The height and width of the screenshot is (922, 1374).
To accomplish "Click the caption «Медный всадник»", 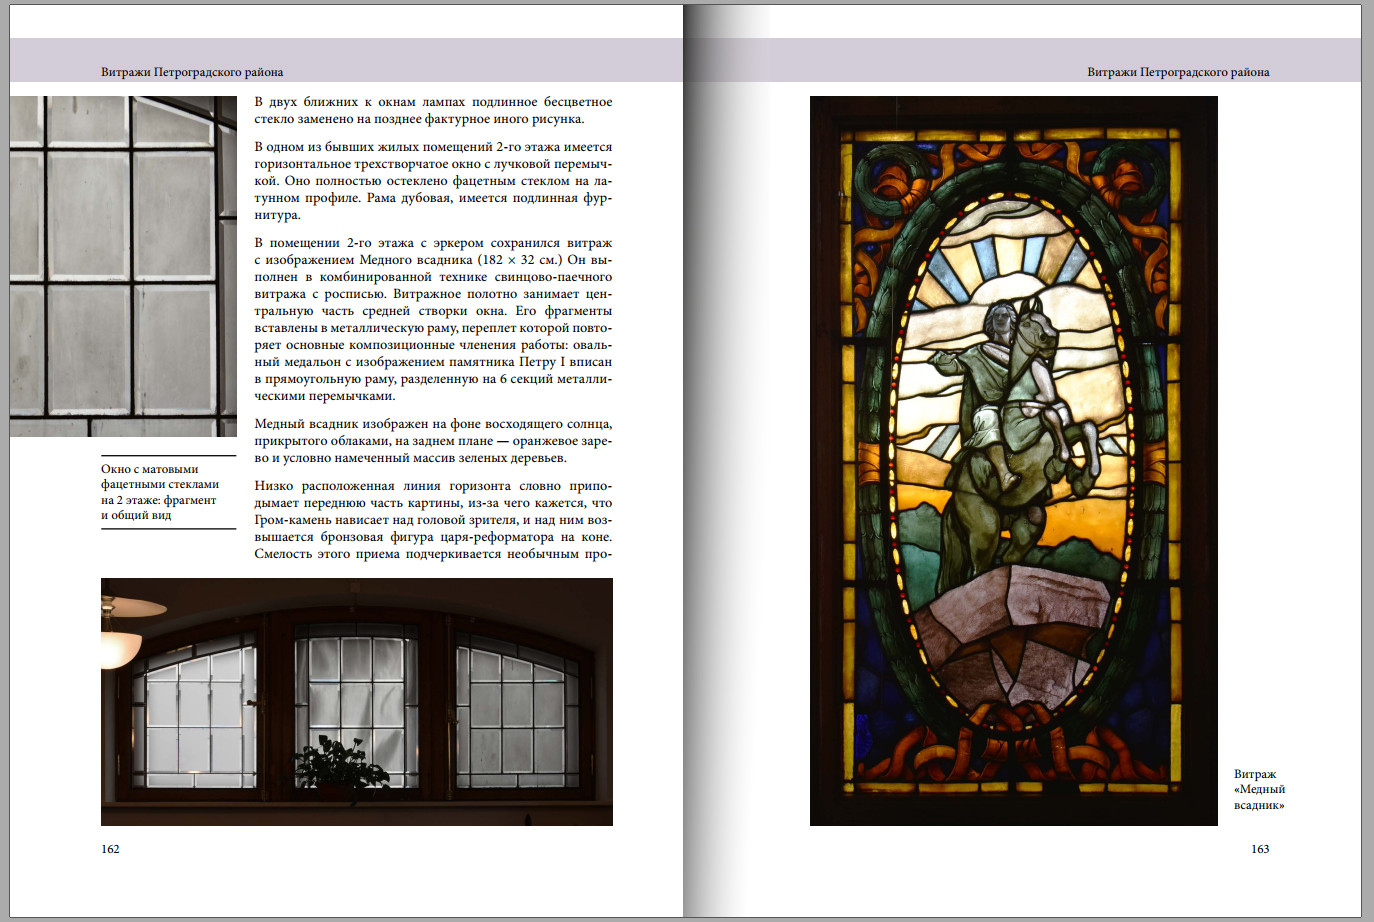I will pos(1259,789).
